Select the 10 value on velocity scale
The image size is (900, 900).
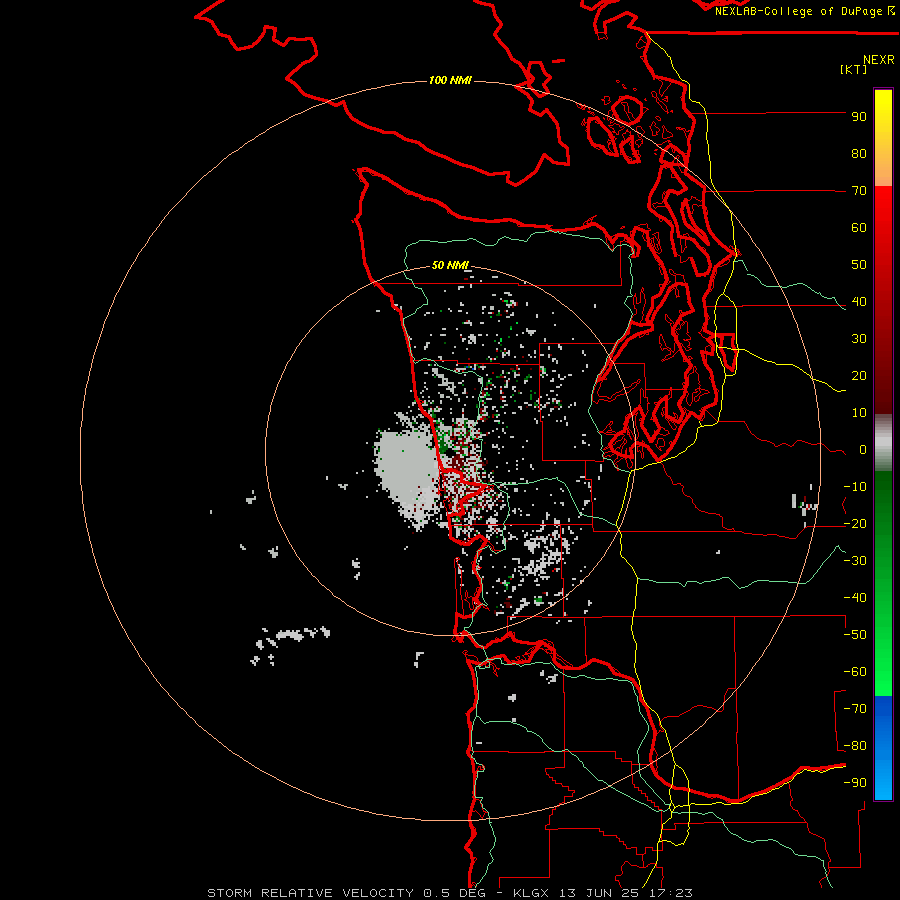859,413
